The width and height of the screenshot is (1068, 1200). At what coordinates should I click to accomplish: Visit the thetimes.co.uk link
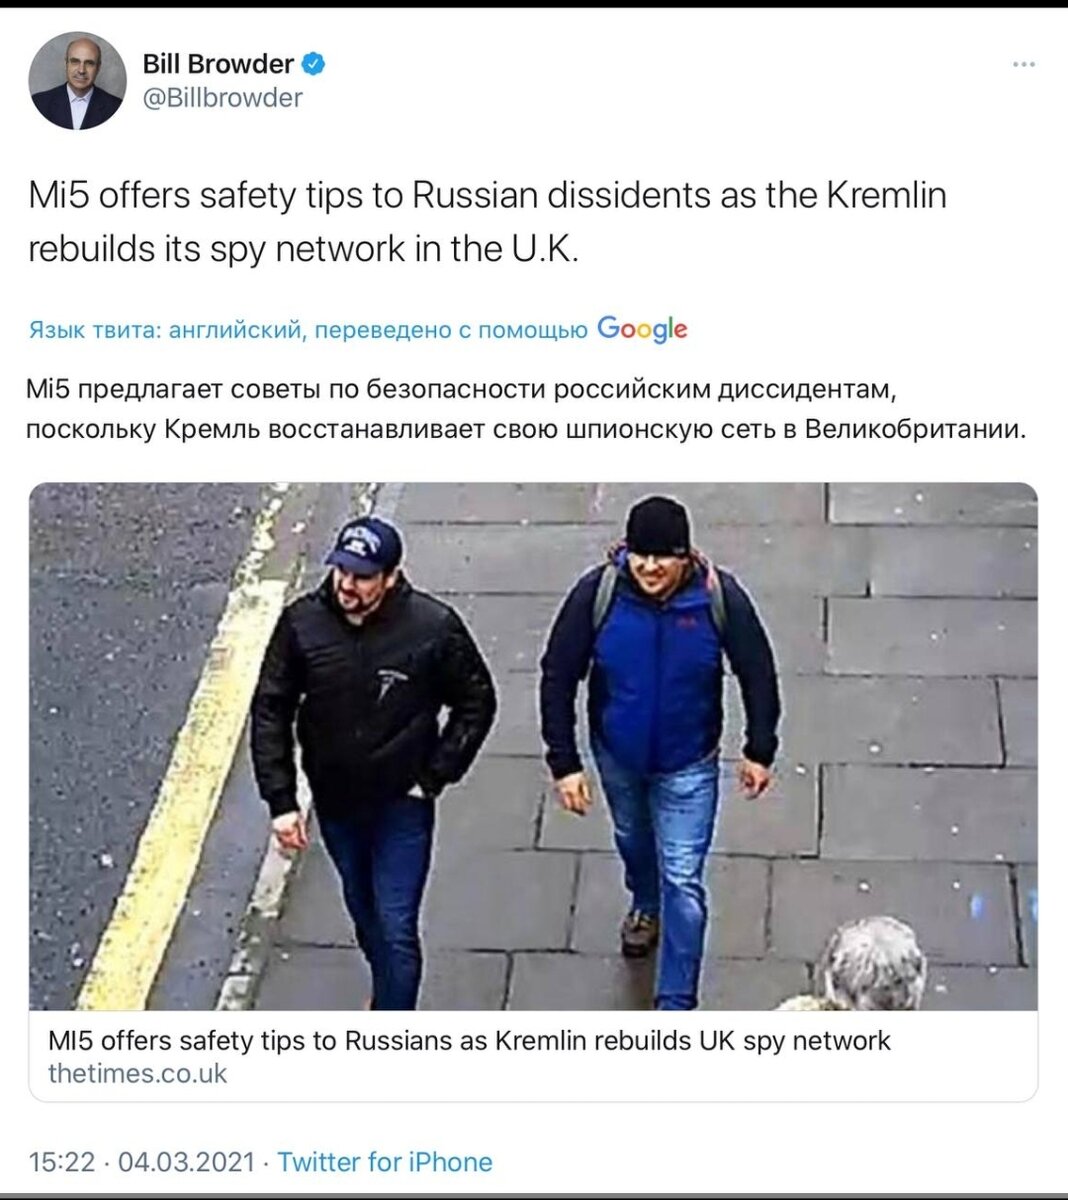(x=138, y=1074)
